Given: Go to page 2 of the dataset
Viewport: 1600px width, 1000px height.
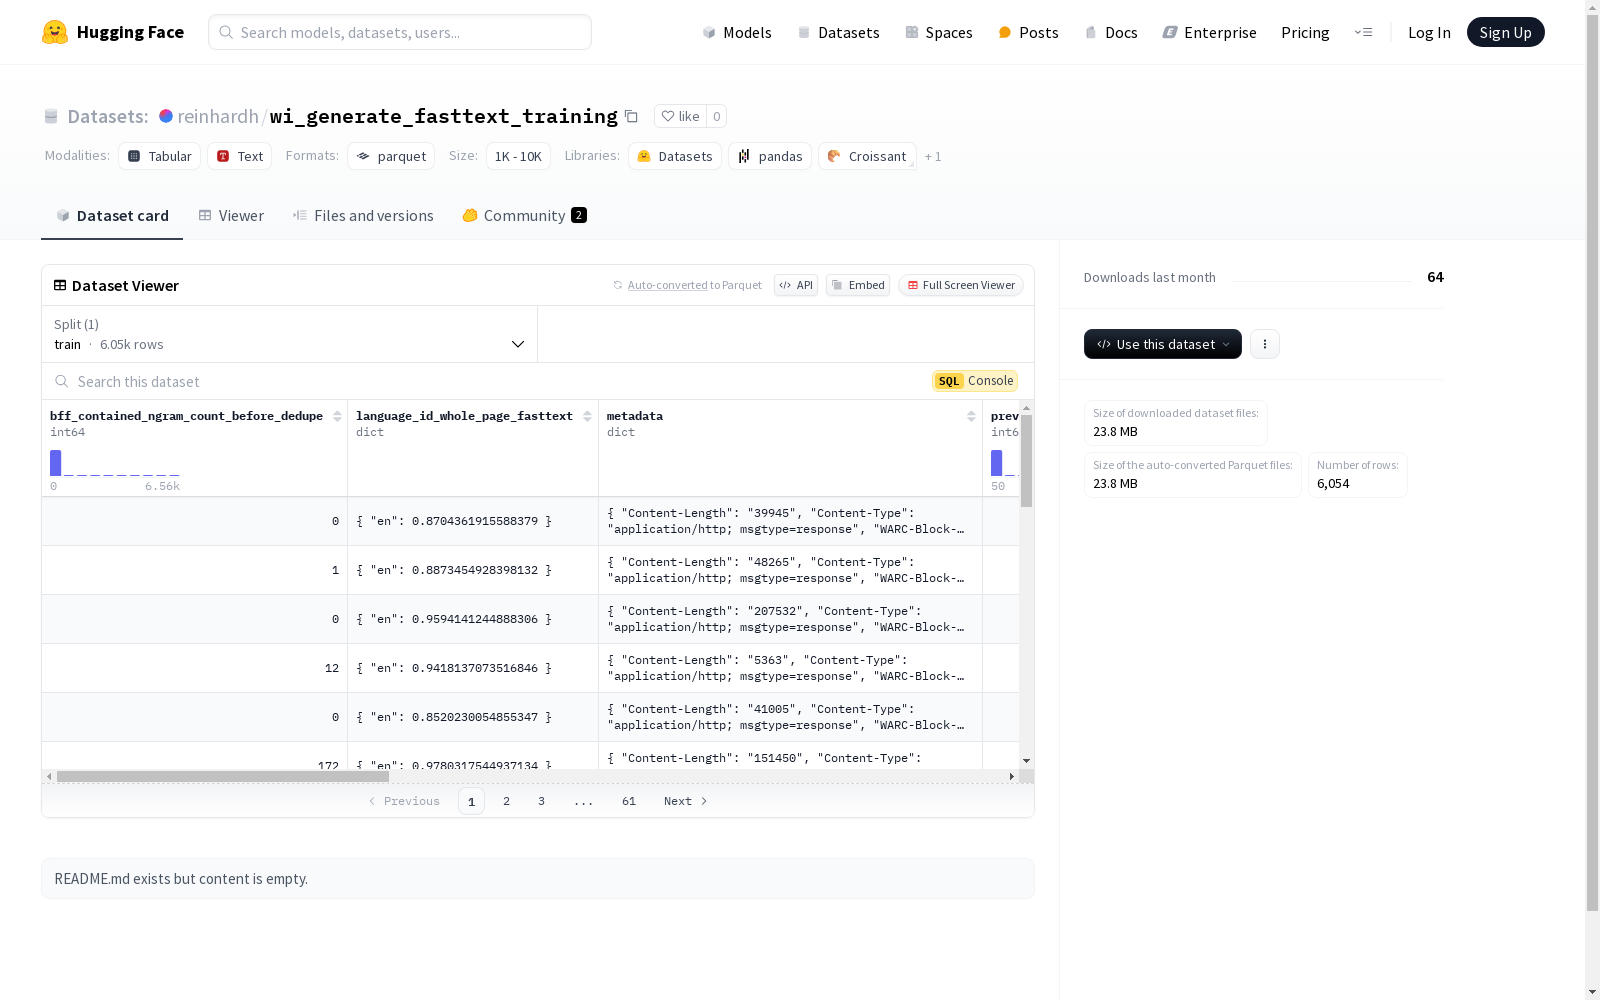Looking at the screenshot, I should pyautogui.click(x=506, y=801).
